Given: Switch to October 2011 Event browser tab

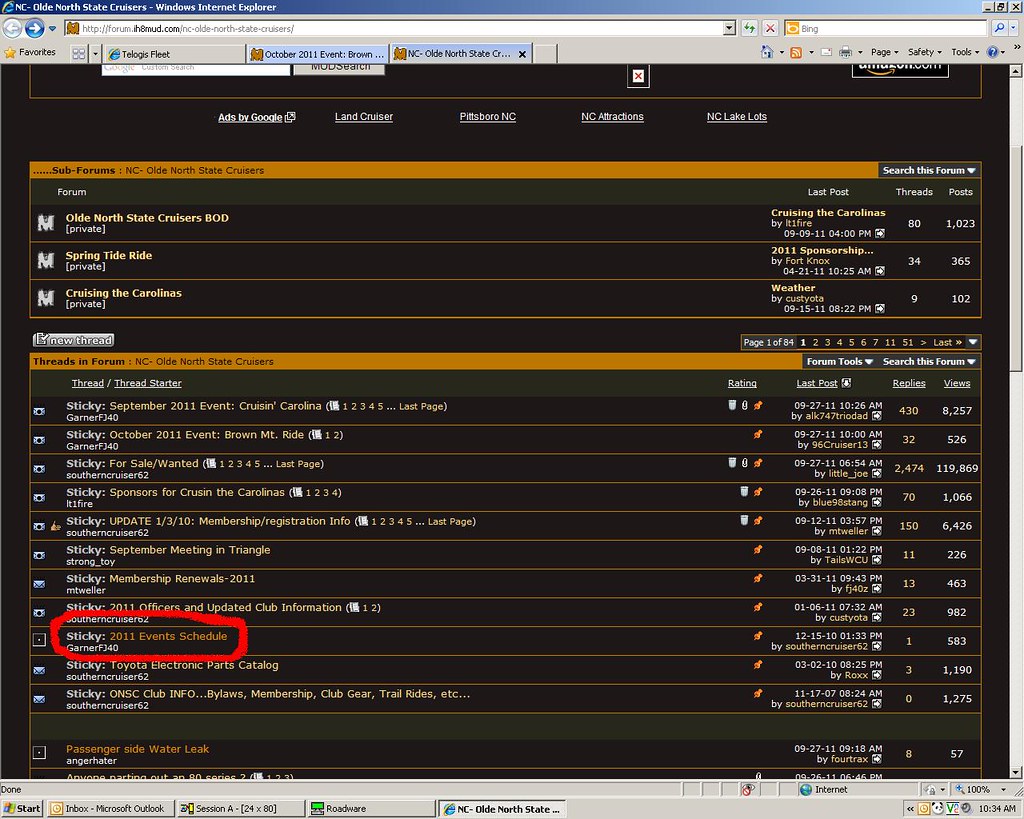Looking at the screenshot, I should (317, 54).
